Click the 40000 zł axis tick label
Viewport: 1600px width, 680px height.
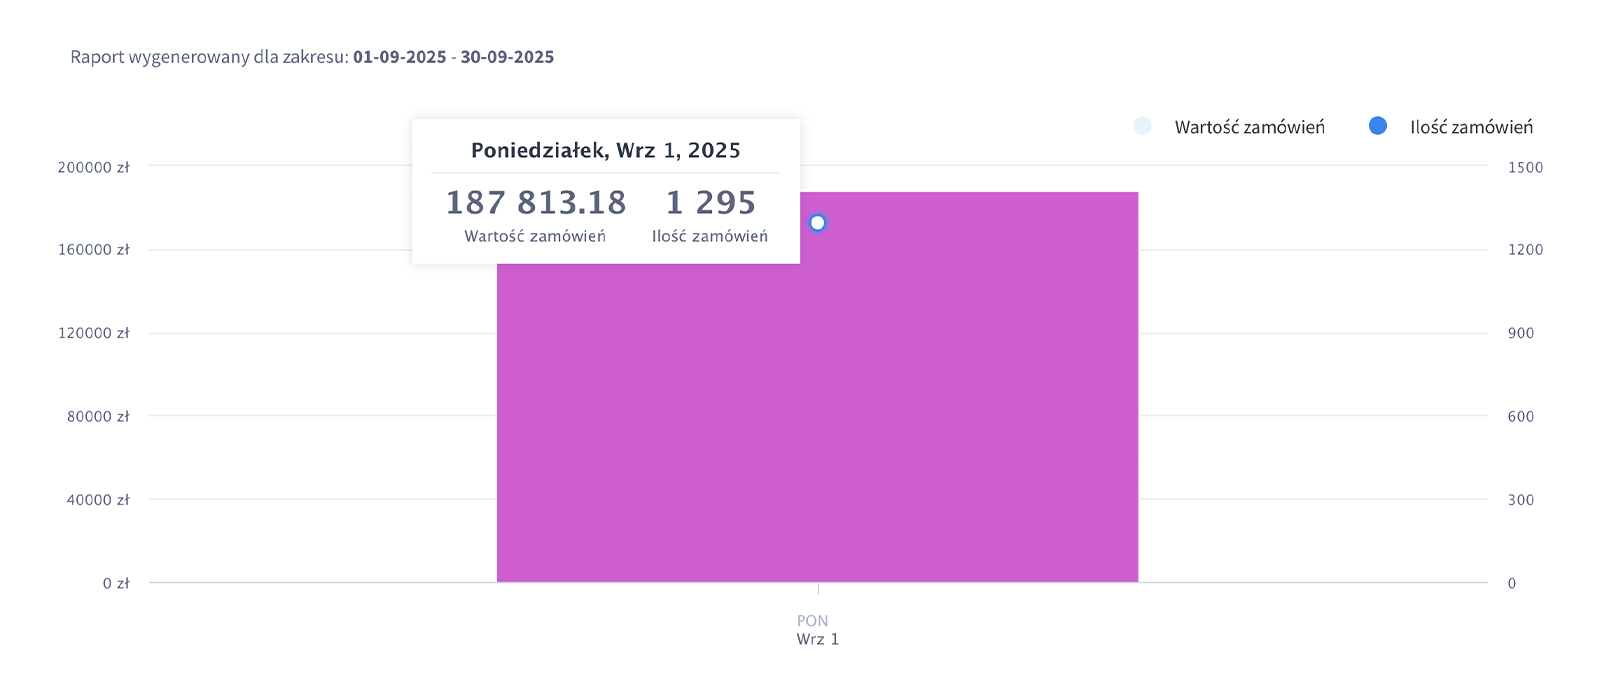(x=98, y=500)
